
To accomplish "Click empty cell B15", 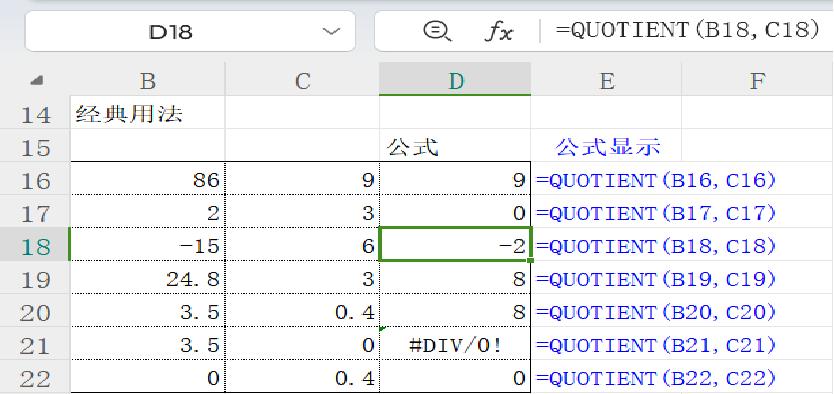I will [147, 146].
